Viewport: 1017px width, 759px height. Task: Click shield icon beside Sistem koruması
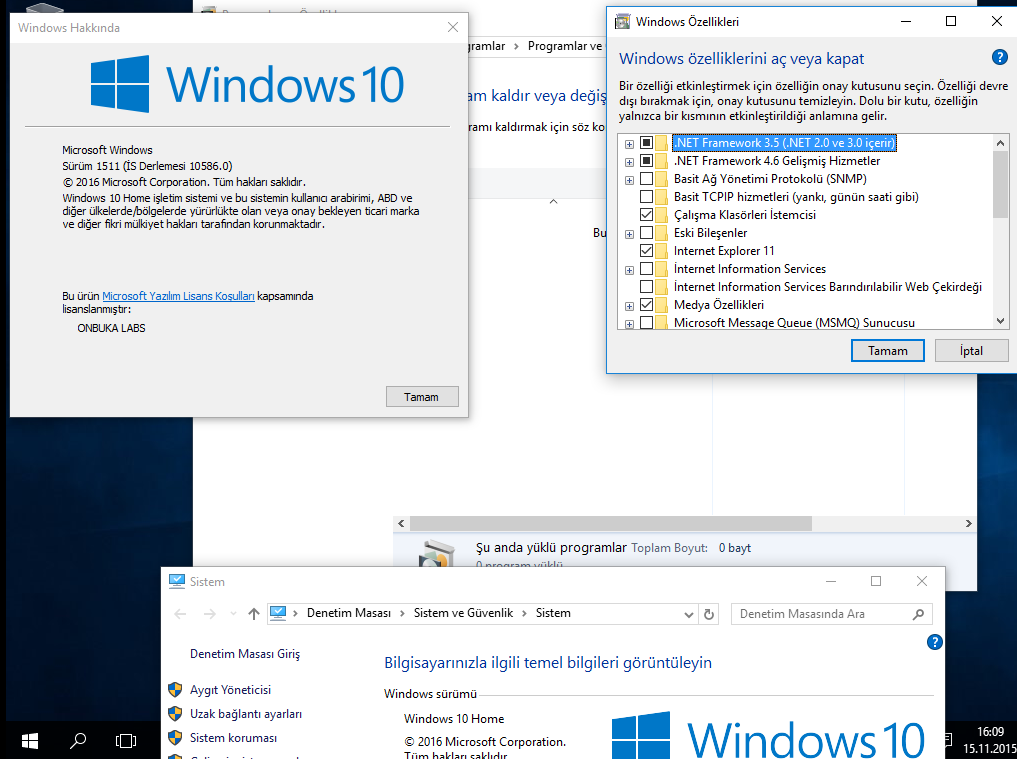175,738
